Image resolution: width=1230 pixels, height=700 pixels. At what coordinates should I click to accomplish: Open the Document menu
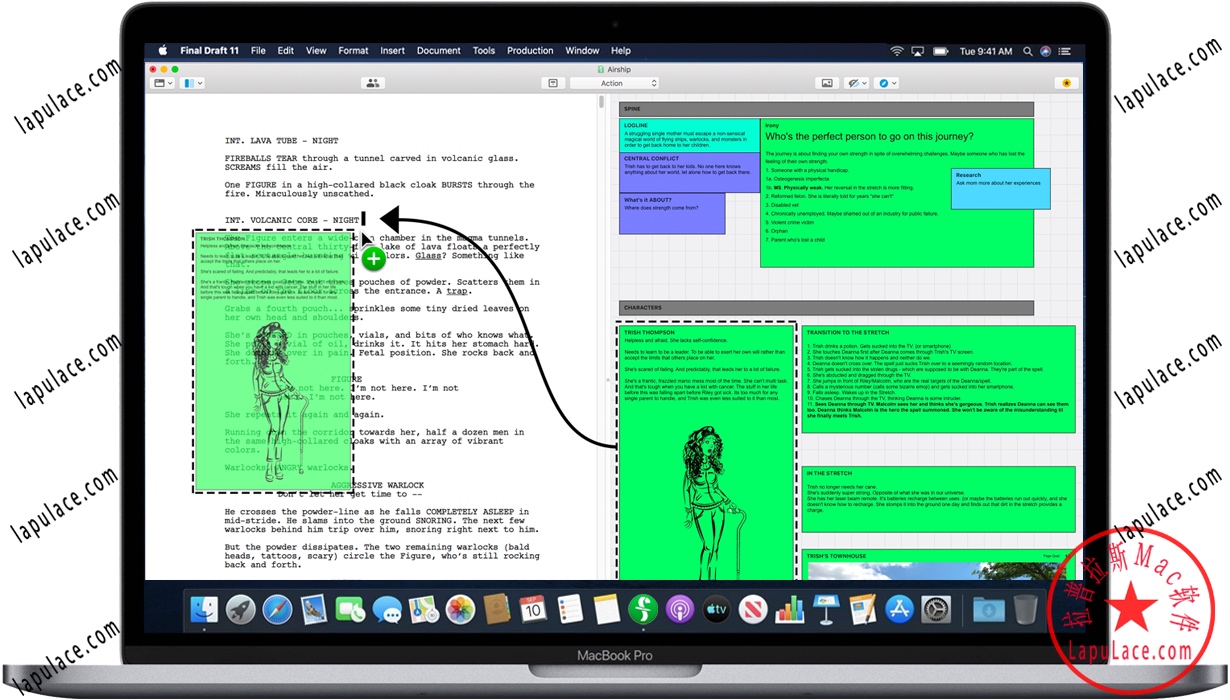pyautogui.click(x=440, y=50)
